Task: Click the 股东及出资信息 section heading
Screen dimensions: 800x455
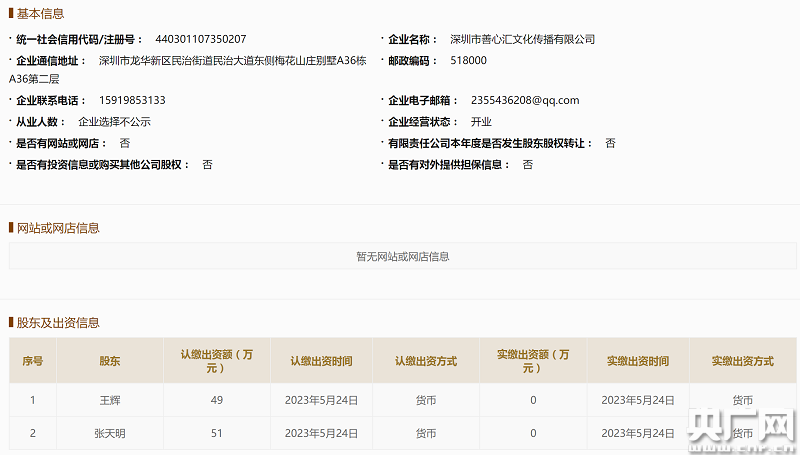Action: 58,323
